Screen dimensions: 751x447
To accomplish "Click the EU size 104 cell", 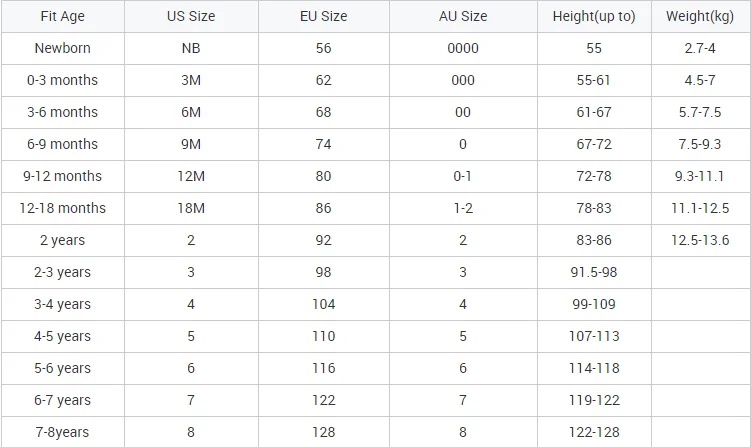I will [x=323, y=304].
